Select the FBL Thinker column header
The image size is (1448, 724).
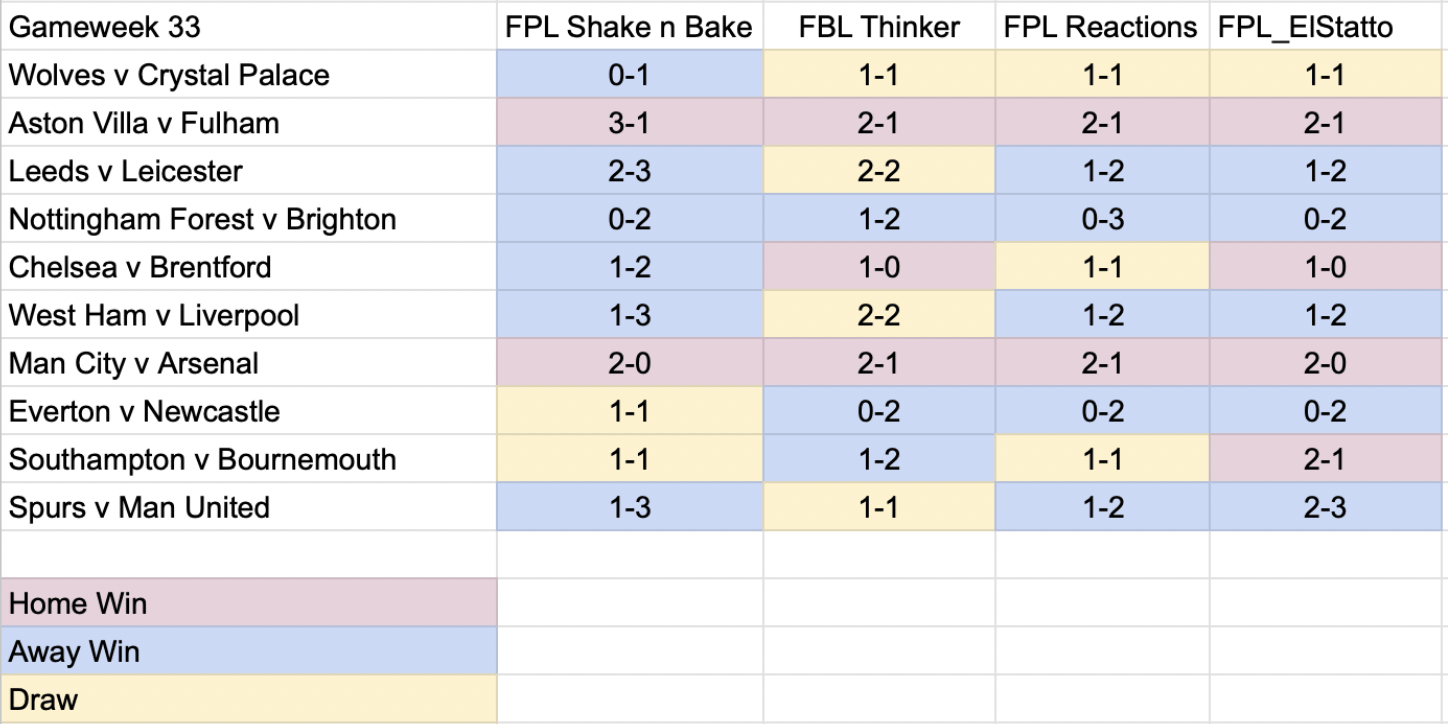click(x=879, y=27)
